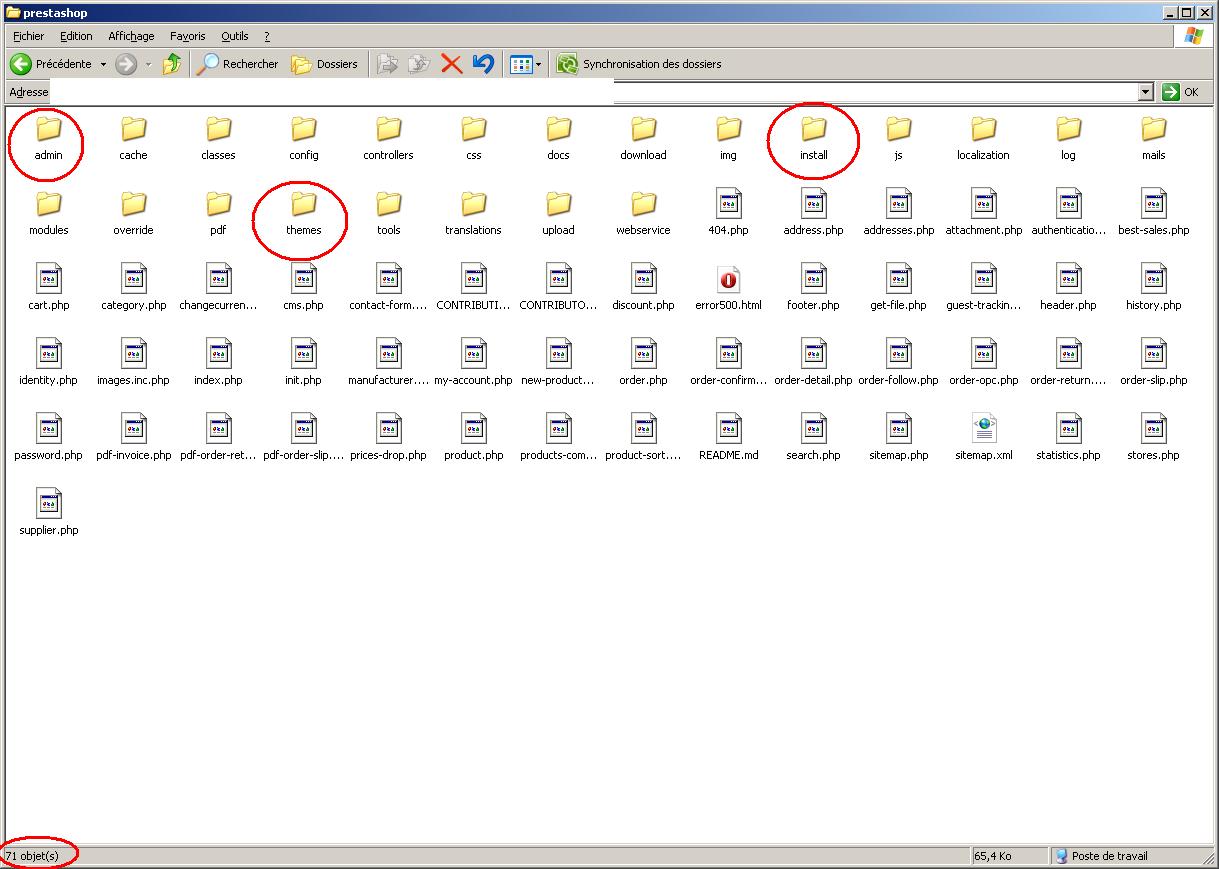
Task: Select the index.php file
Action: coord(218,363)
